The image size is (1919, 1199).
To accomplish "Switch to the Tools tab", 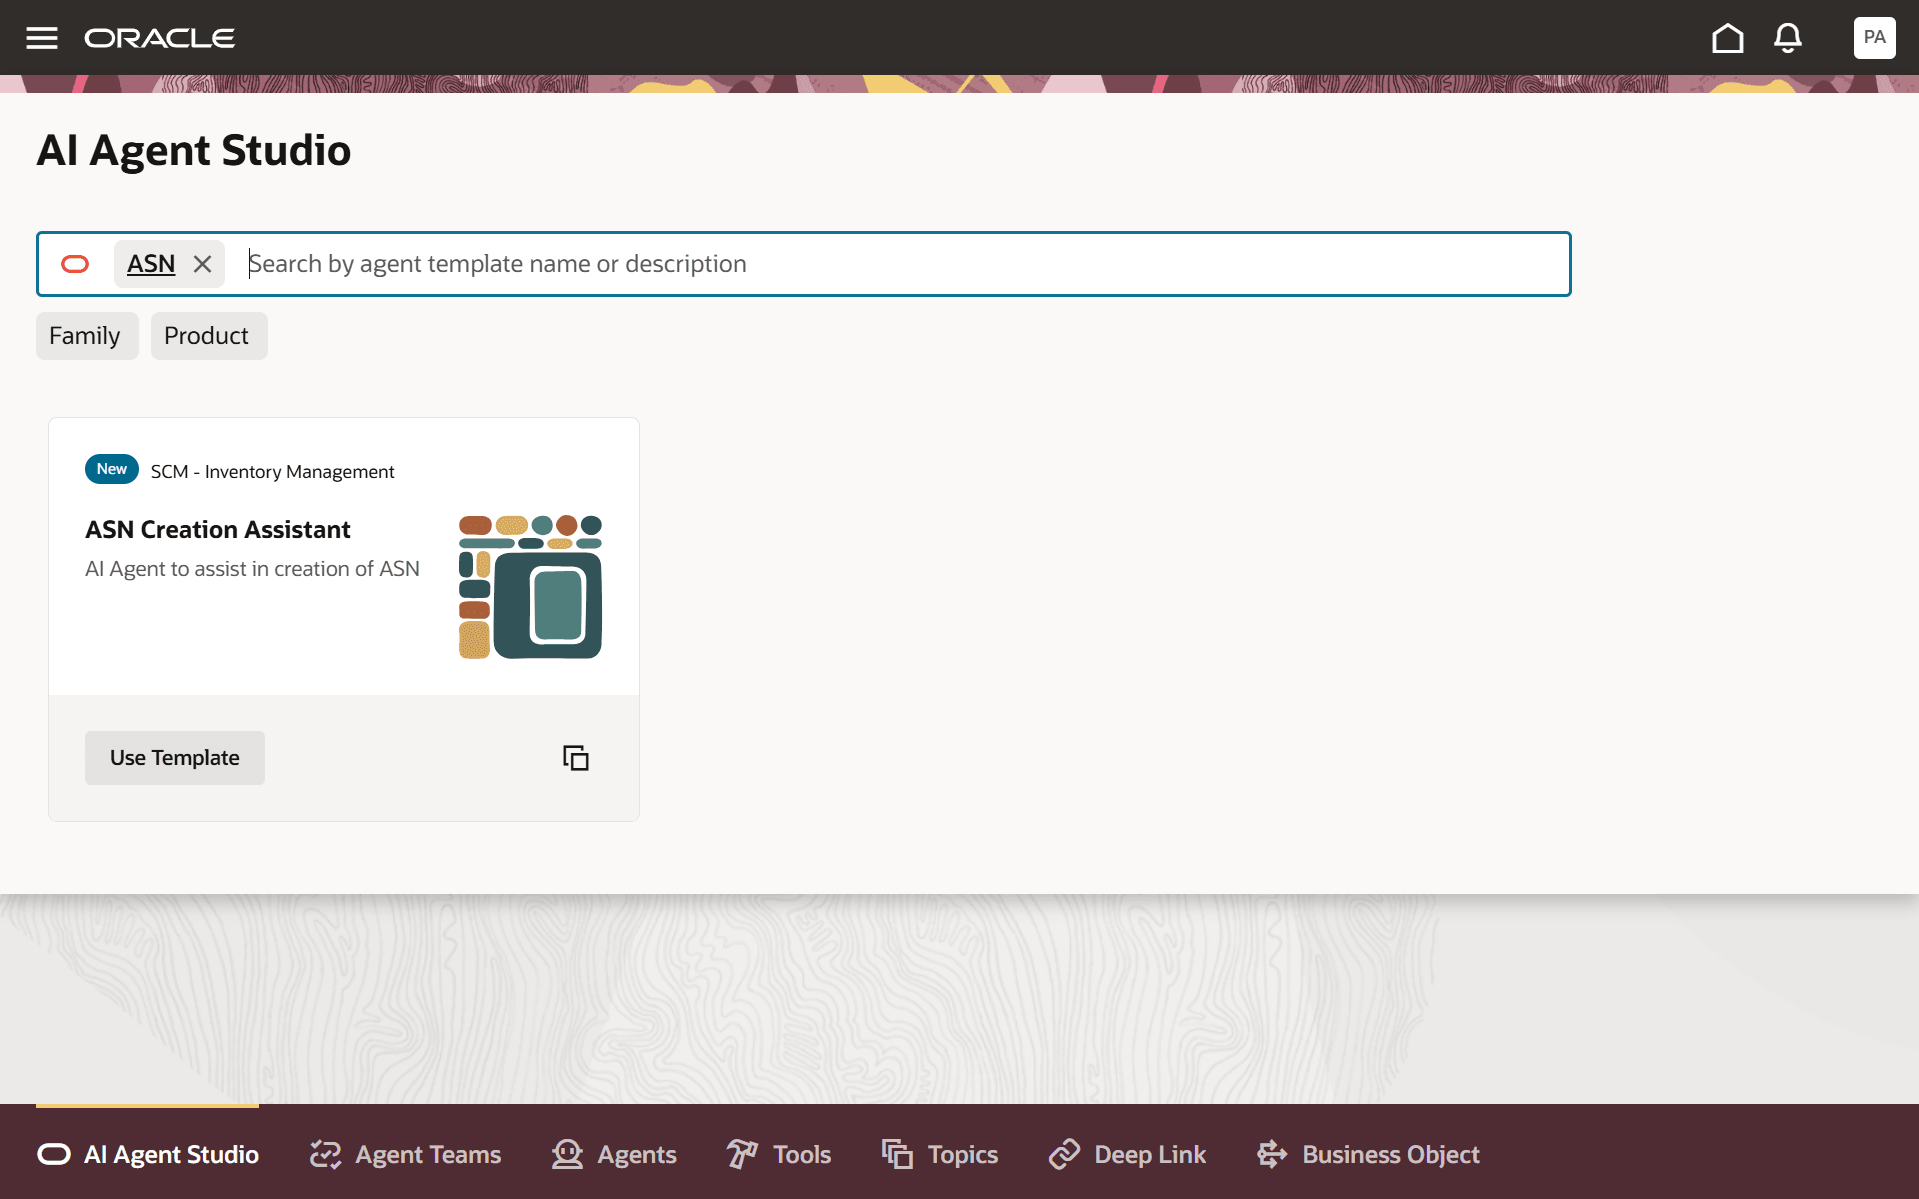I will (779, 1154).
